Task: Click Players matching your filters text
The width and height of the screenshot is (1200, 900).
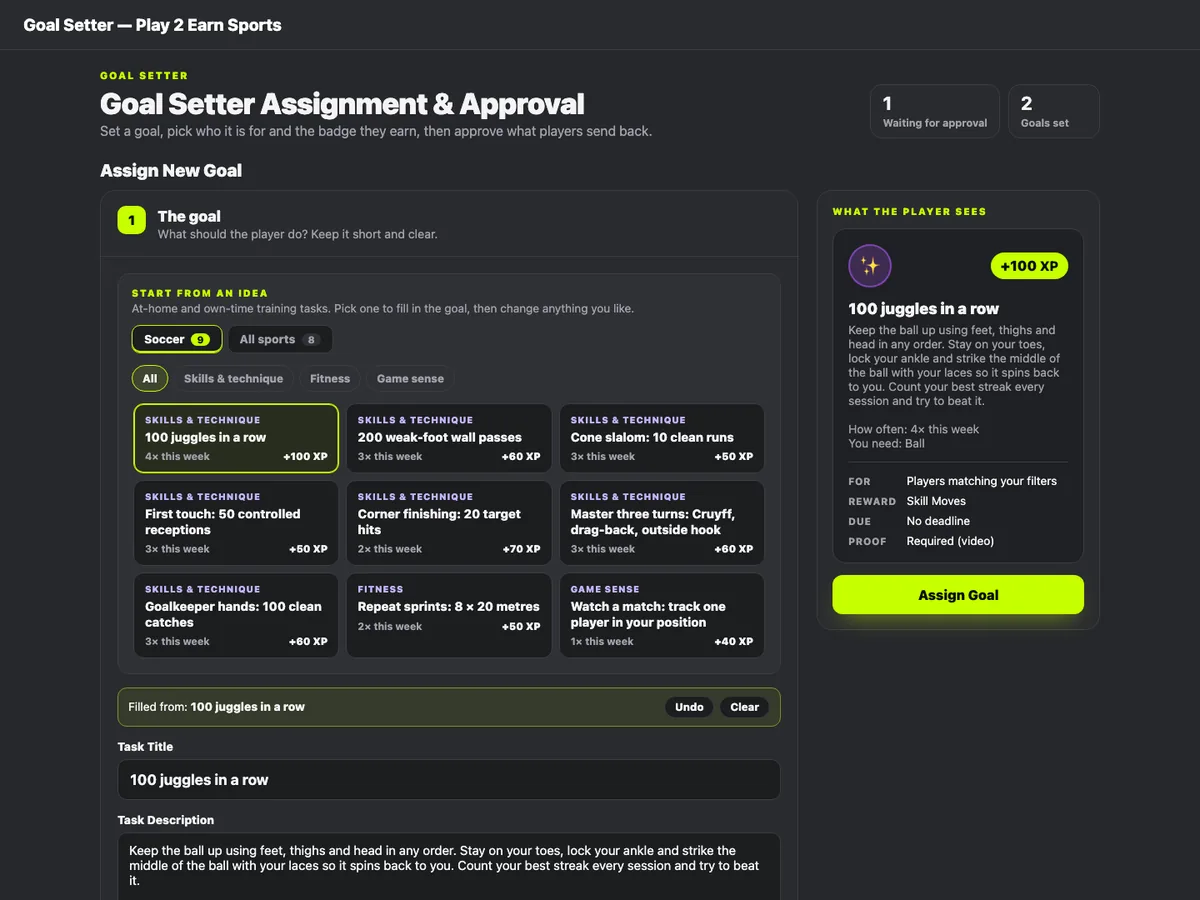Action: point(982,481)
